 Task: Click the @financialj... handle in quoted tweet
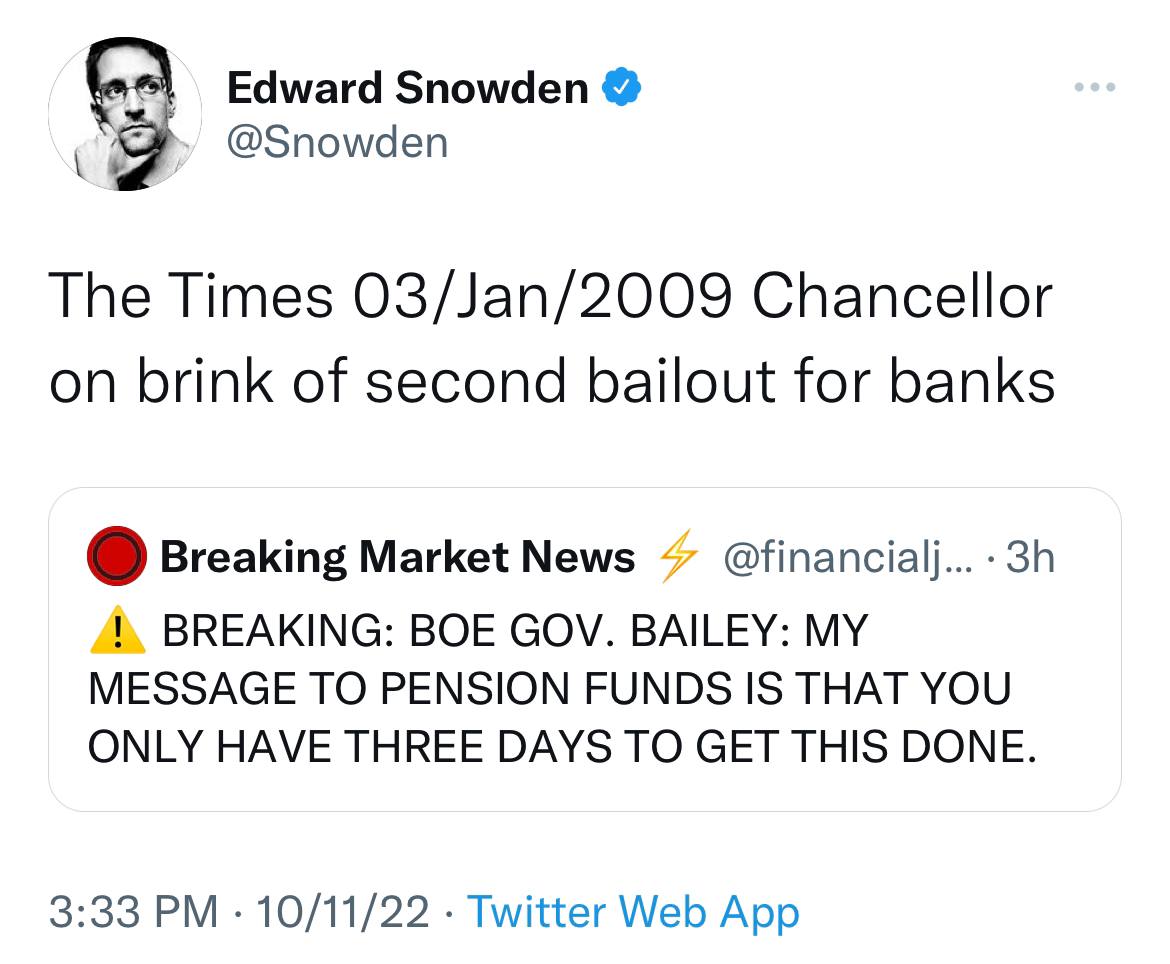tap(848, 557)
